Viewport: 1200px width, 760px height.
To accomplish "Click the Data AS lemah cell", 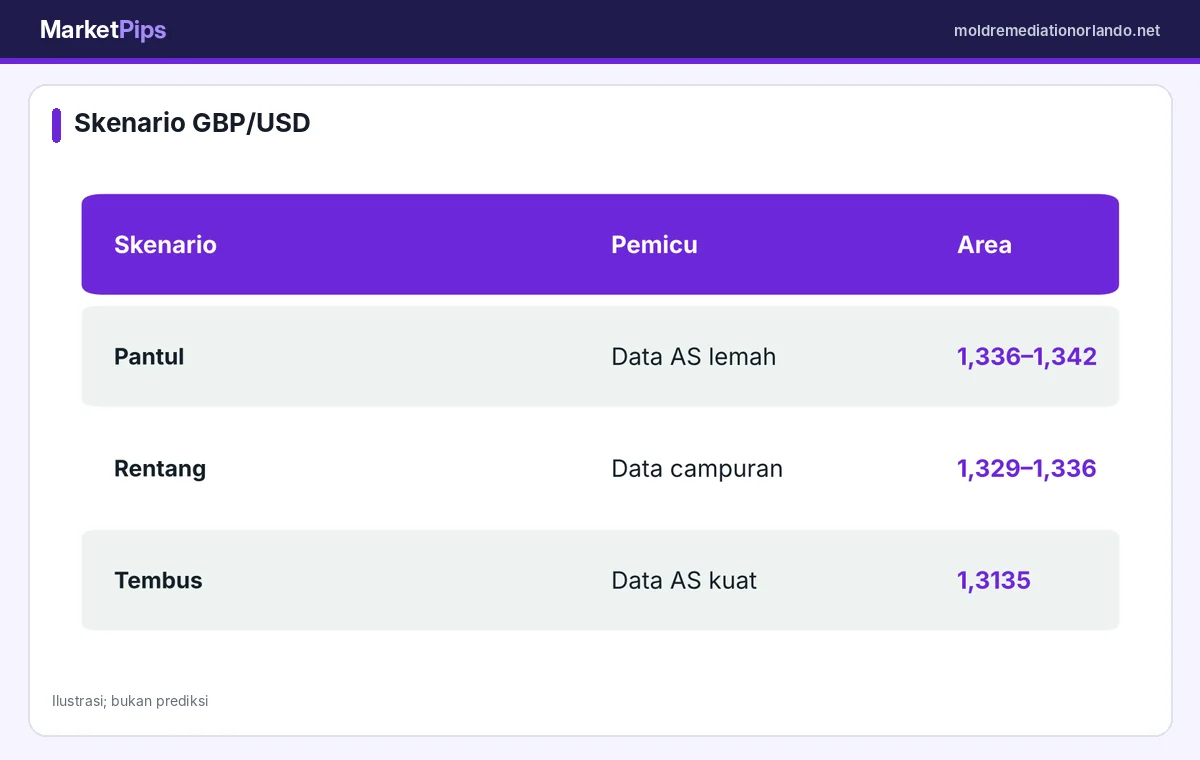I will click(693, 357).
